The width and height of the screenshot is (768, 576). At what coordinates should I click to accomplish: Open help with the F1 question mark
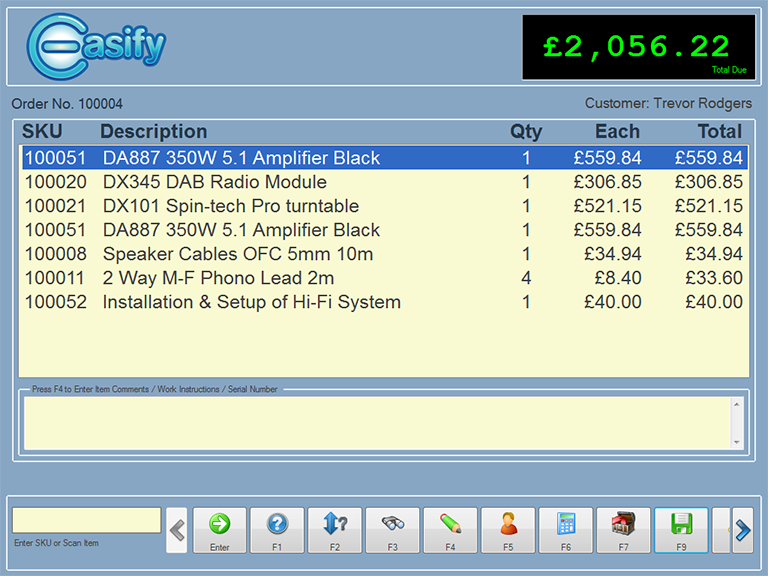click(277, 529)
